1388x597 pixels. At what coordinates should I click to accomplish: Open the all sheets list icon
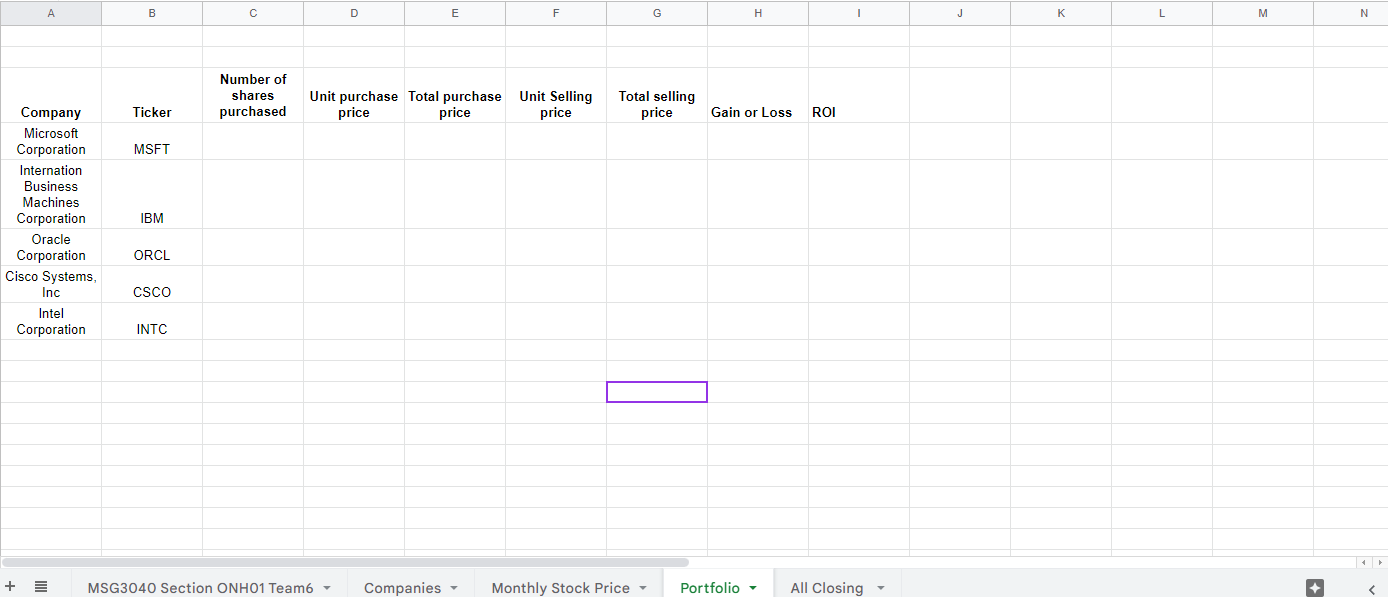tap(41, 586)
